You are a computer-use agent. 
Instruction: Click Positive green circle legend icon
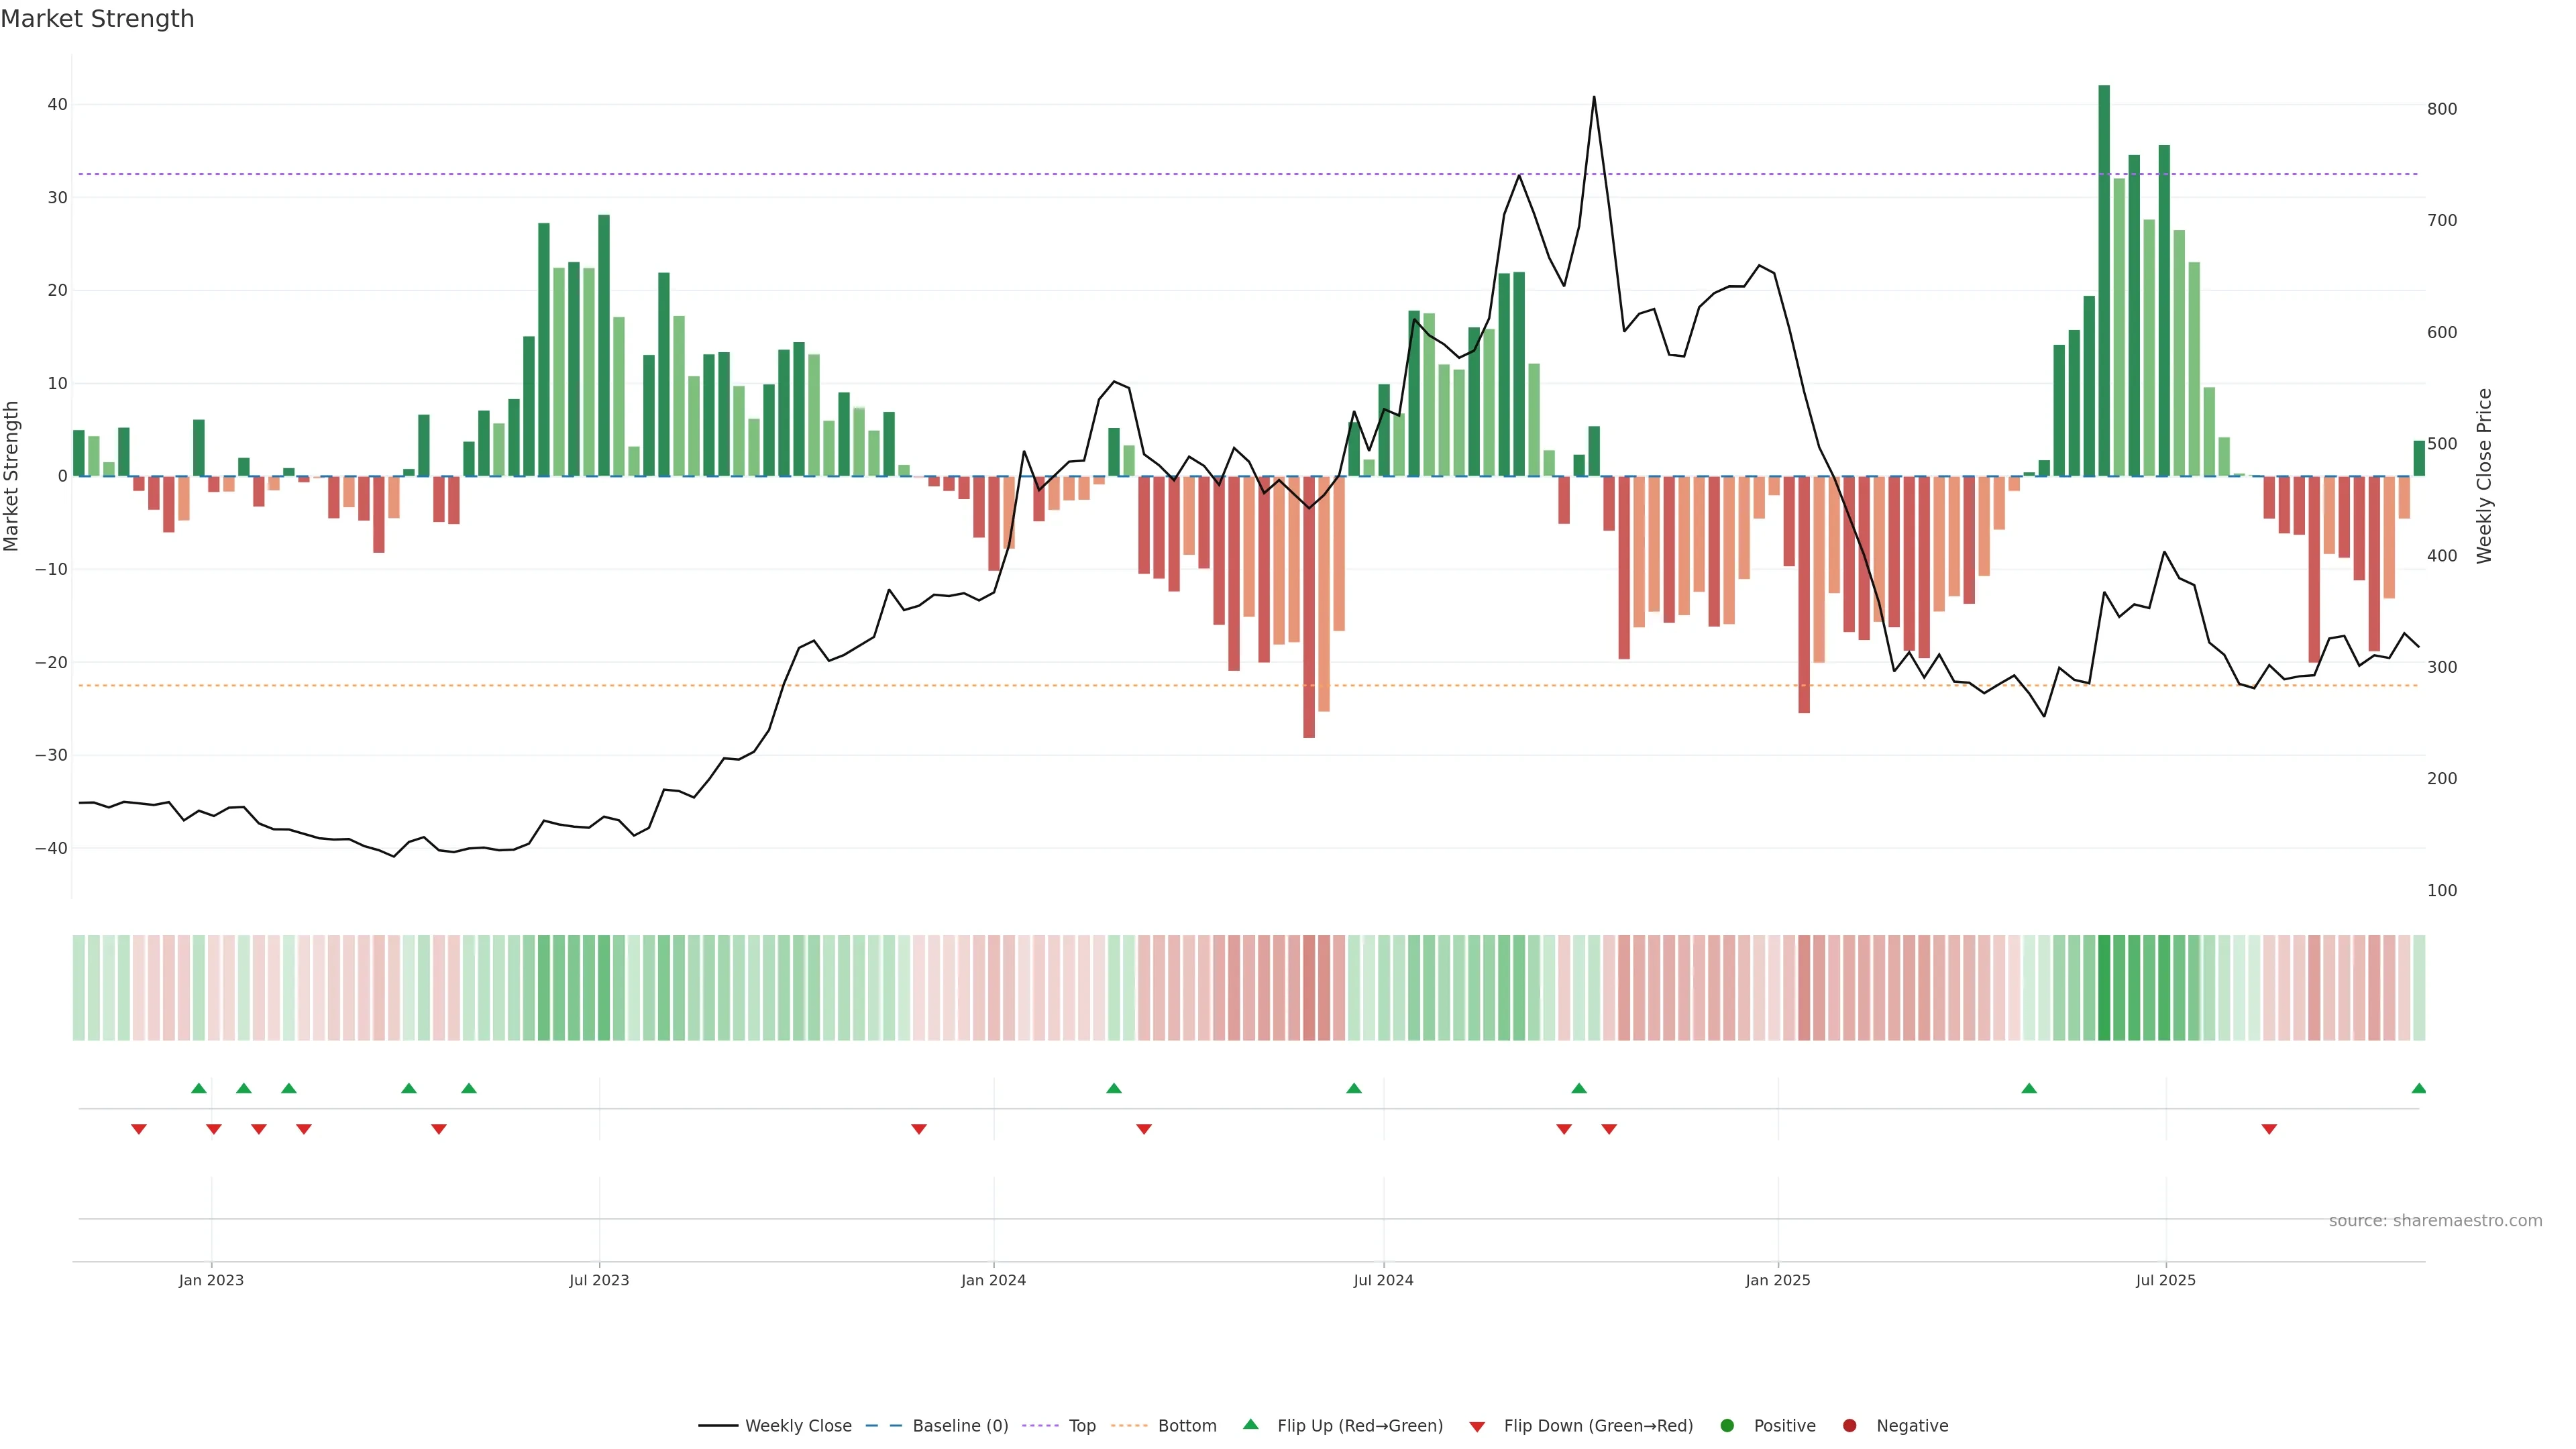click(x=1727, y=1426)
